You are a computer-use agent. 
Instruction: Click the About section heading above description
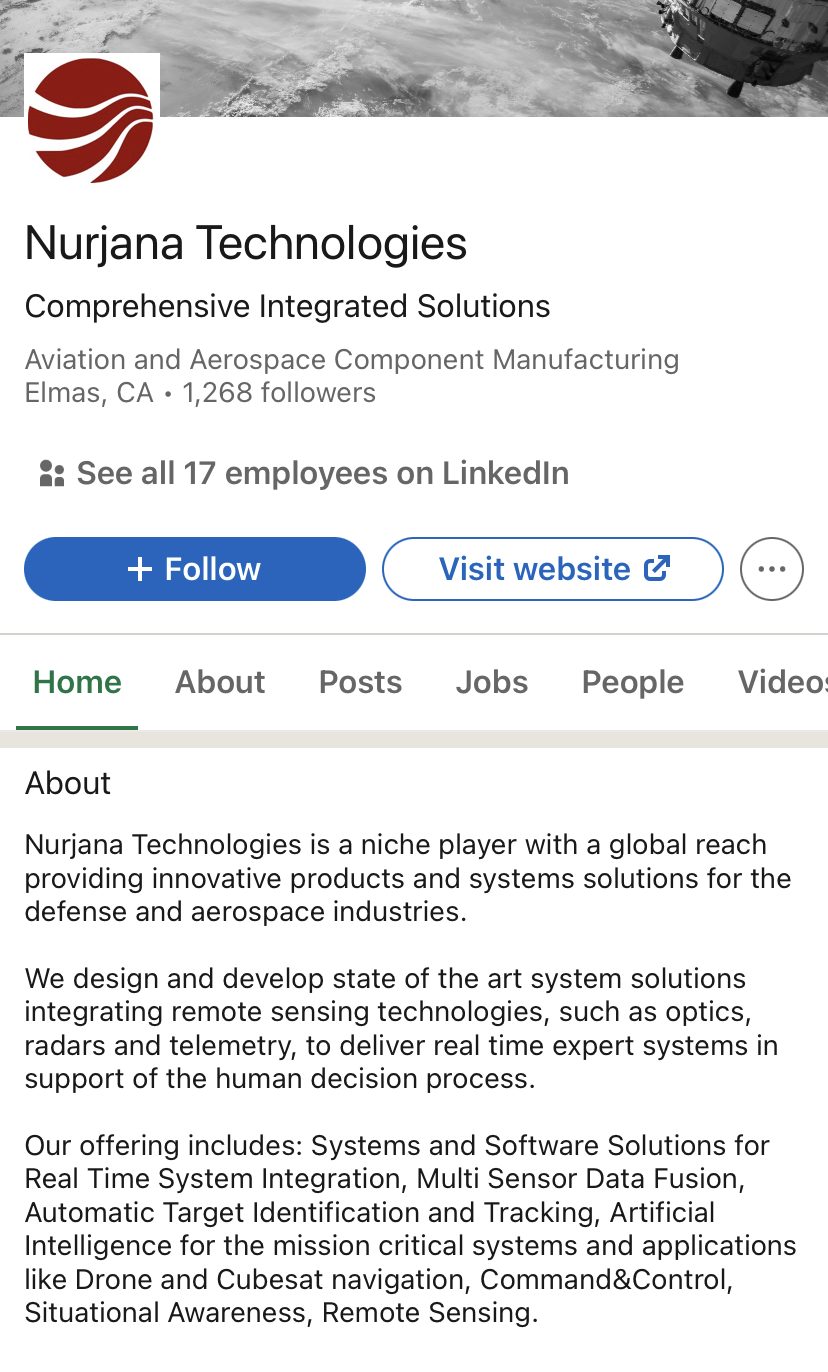[x=68, y=783]
